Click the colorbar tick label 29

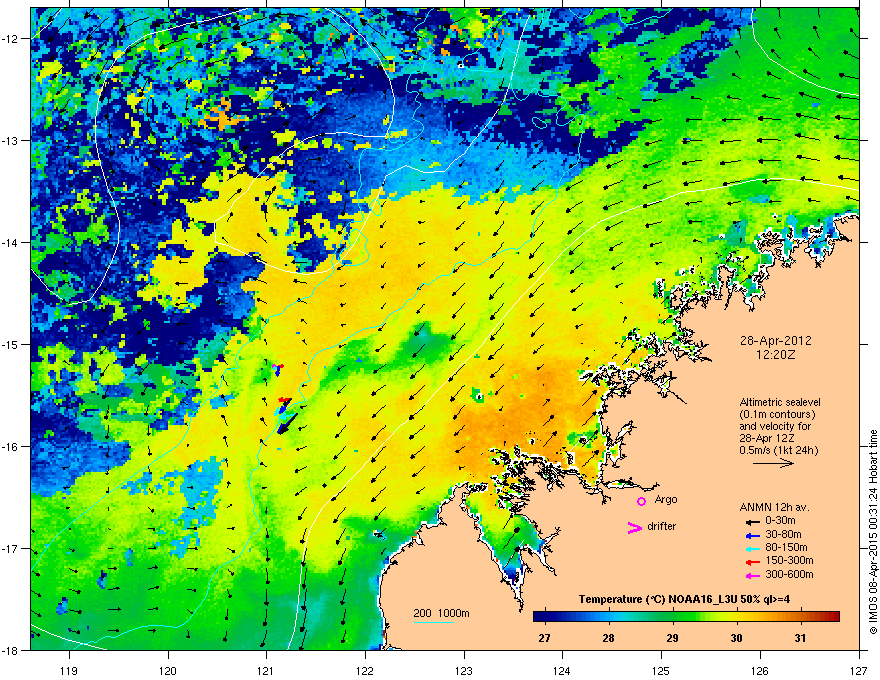(x=672, y=638)
